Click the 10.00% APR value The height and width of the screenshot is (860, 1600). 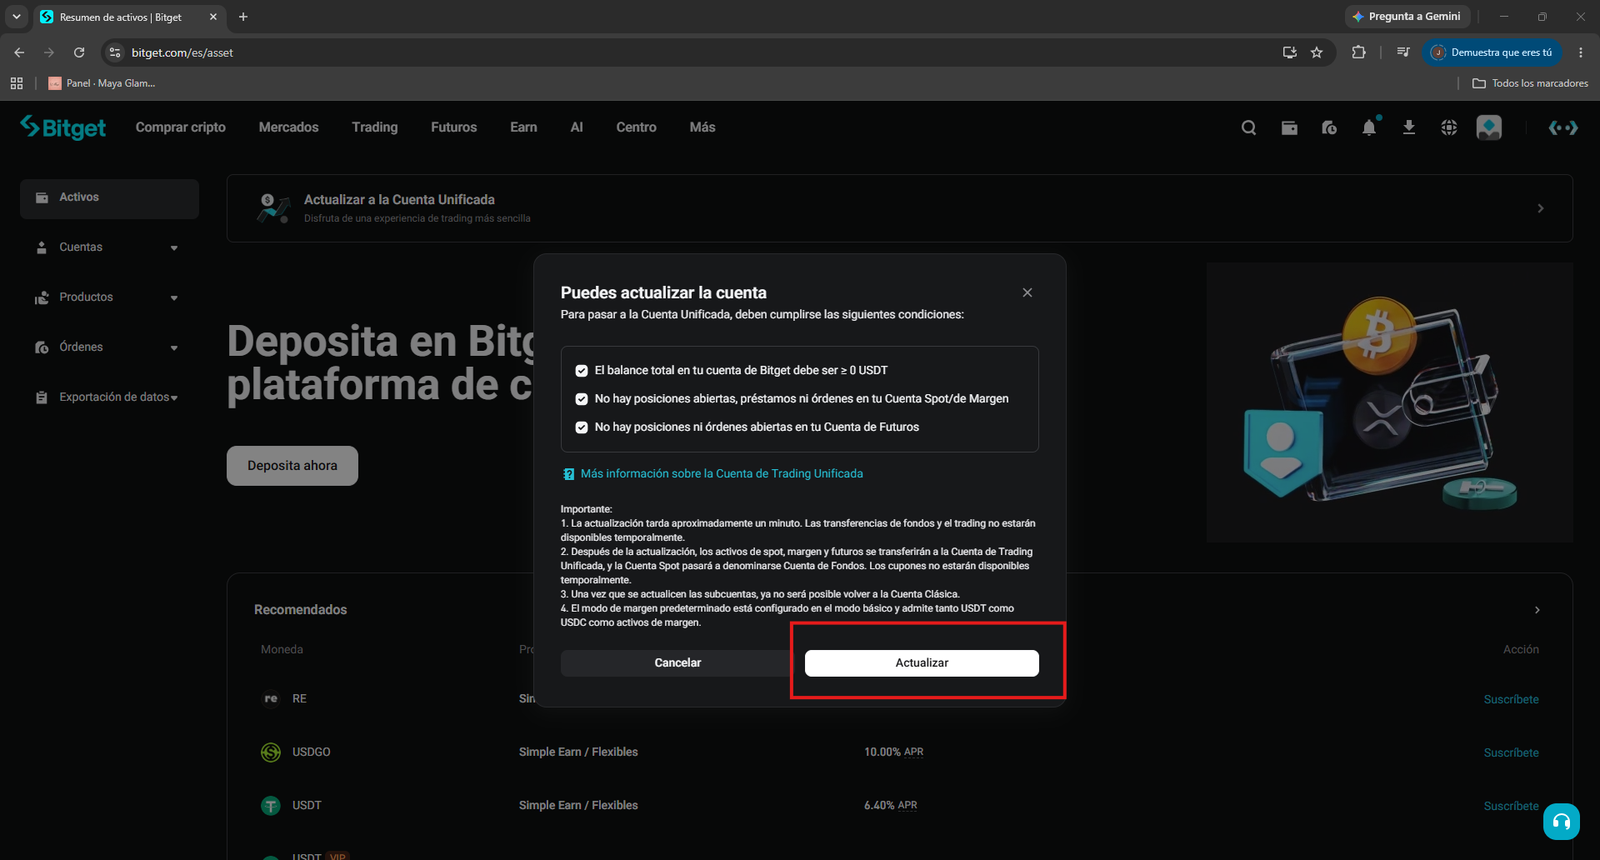click(894, 752)
